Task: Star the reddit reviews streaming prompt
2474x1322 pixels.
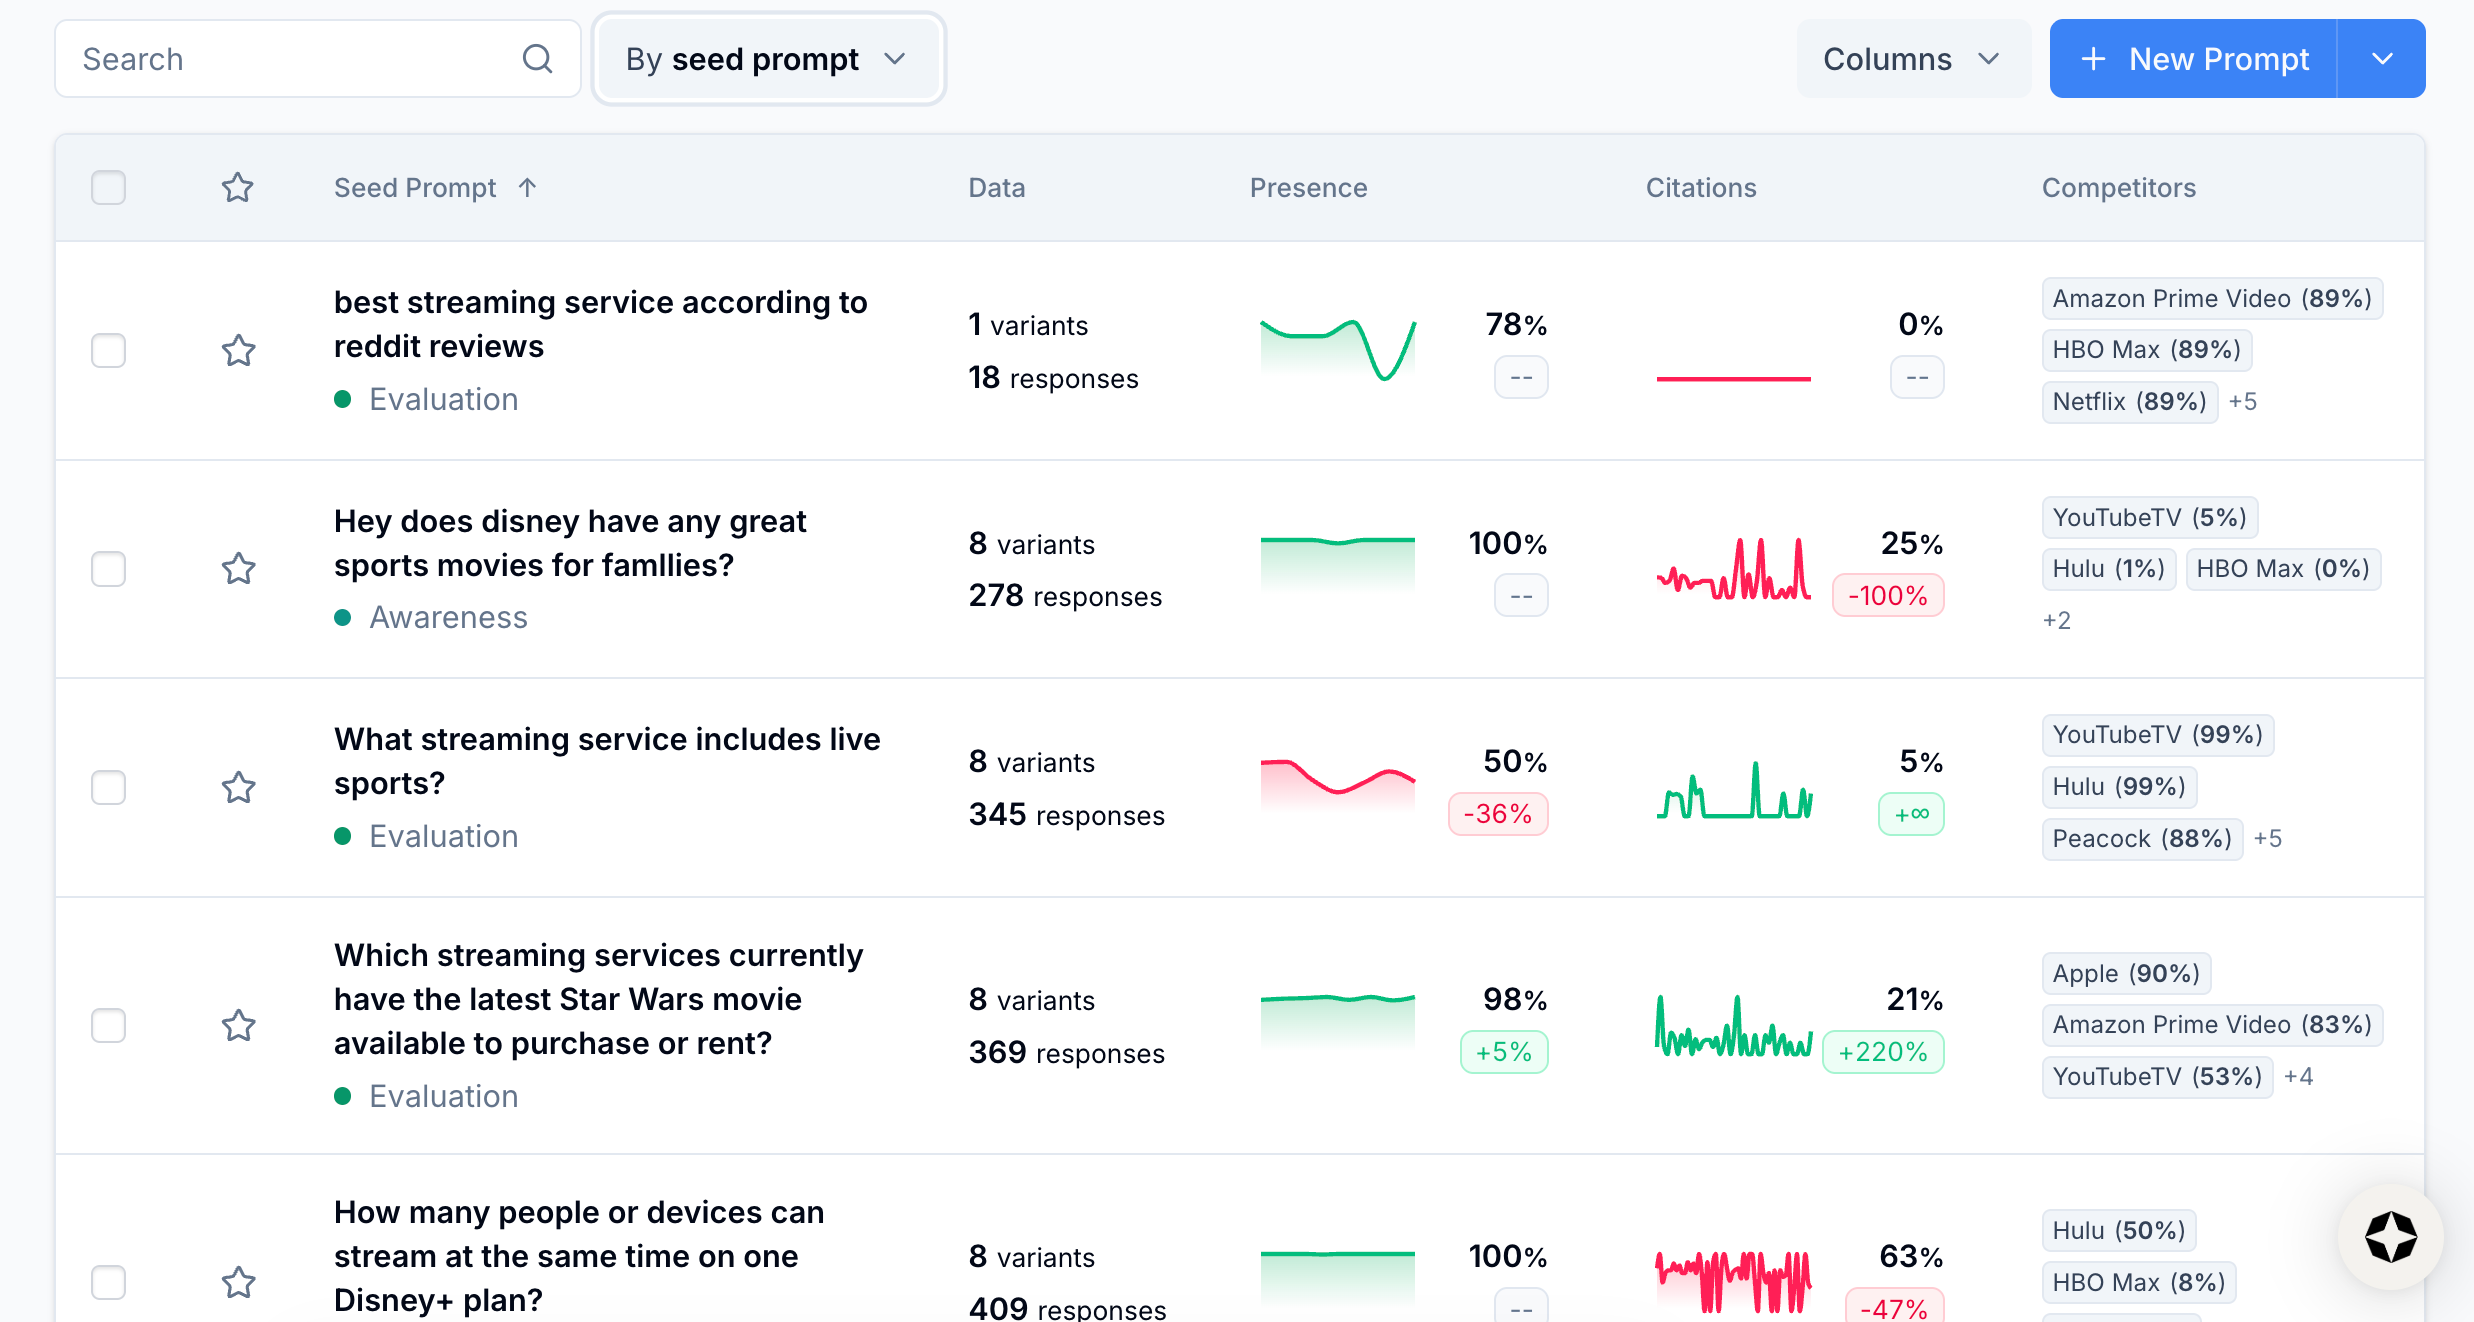Action: (x=238, y=351)
